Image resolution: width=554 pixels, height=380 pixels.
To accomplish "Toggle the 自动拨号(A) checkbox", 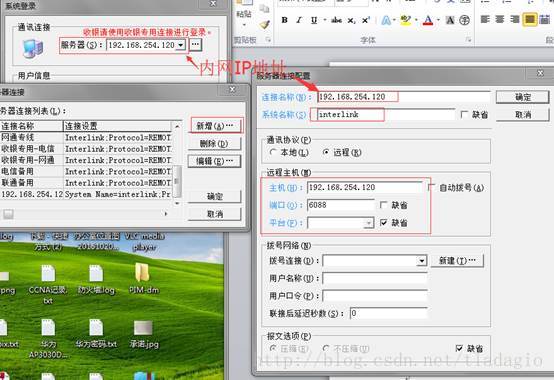I will pos(431,188).
